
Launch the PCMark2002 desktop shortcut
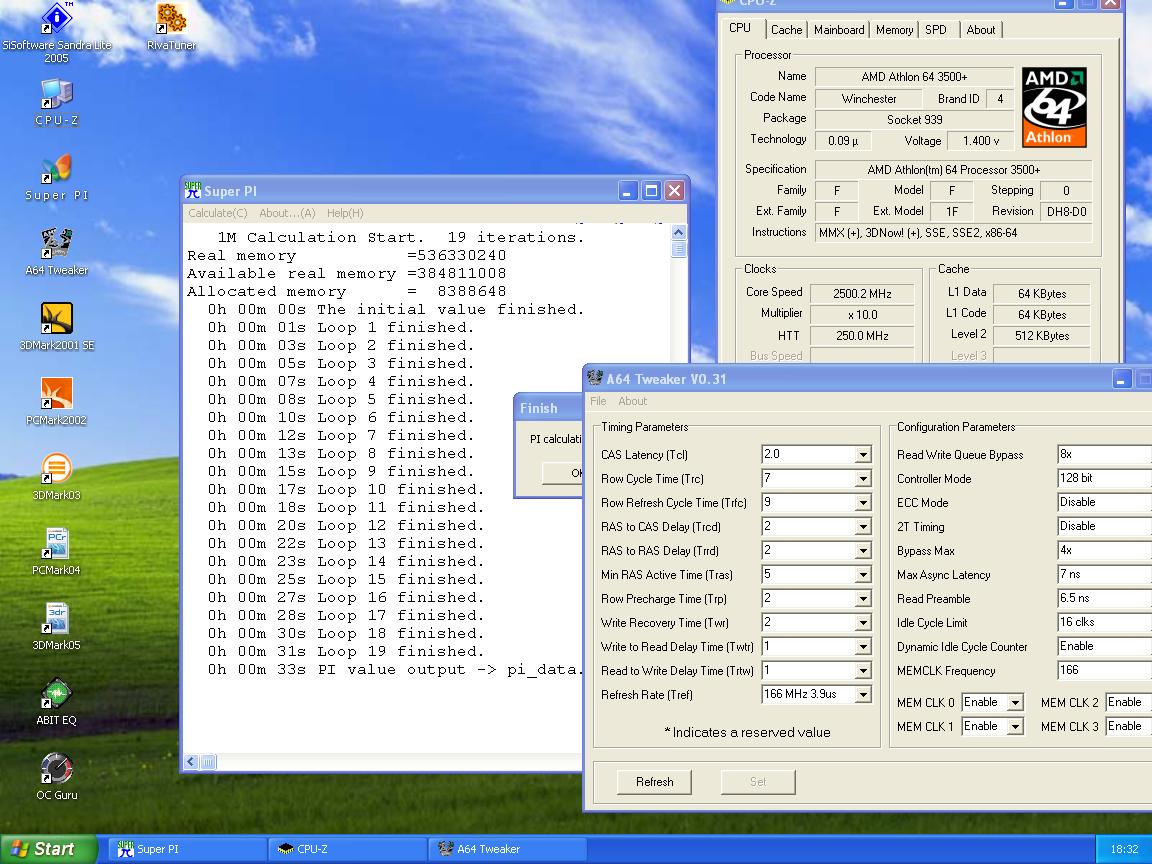point(56,395)
